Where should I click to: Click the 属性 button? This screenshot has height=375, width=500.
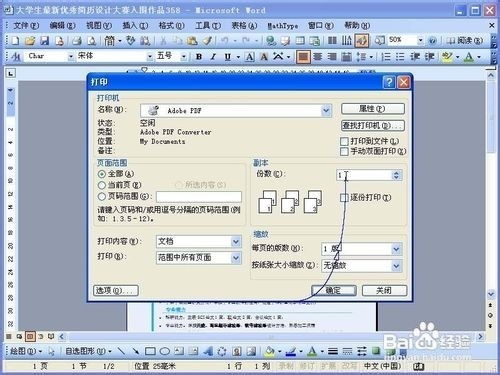coord(373,108)
